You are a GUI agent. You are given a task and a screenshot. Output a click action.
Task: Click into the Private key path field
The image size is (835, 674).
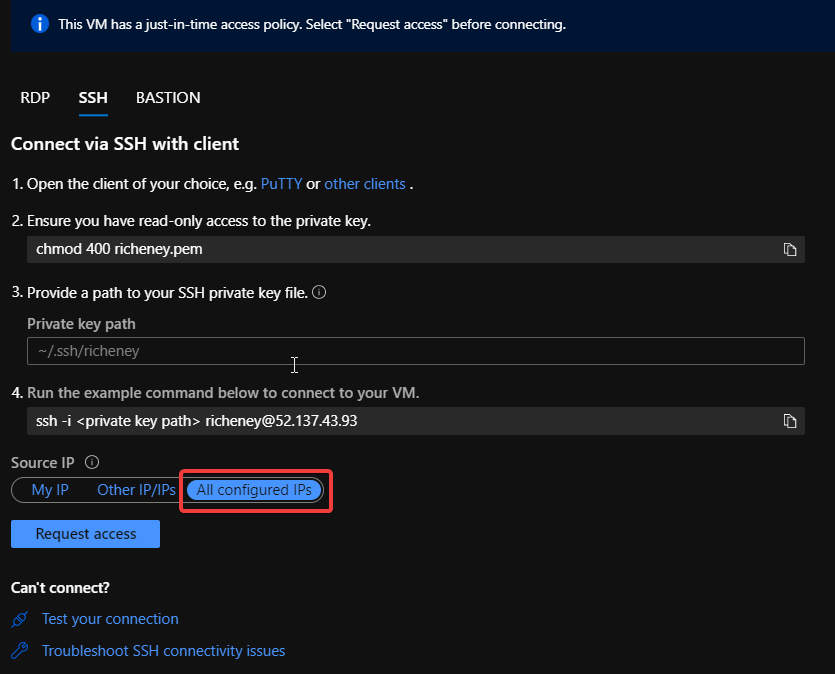[416, 351]
